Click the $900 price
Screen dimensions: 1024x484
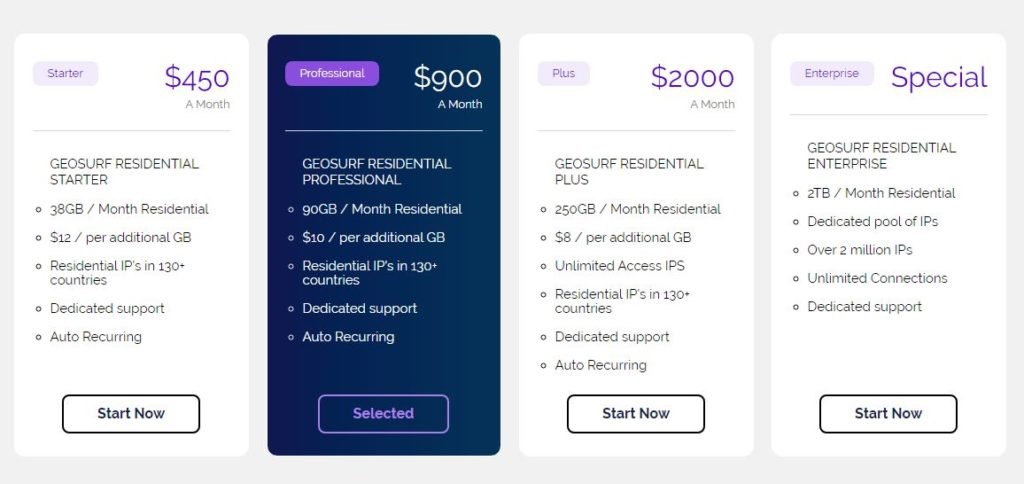coord(448,77)
